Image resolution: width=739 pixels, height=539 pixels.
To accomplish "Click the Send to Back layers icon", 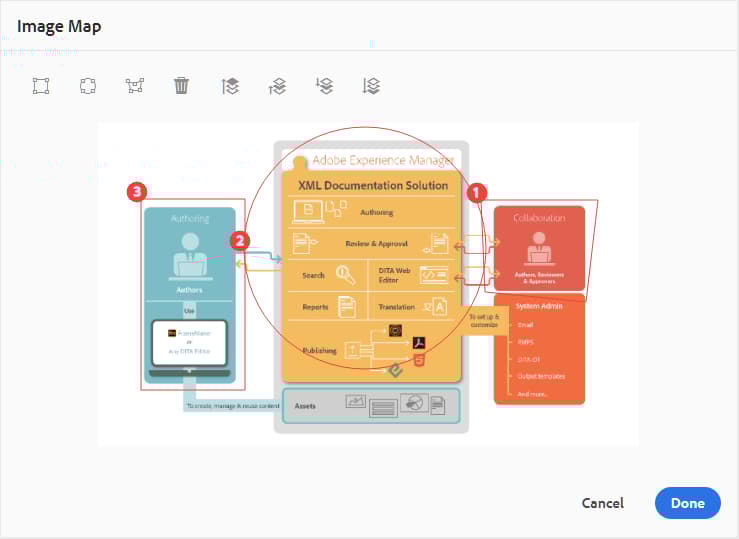I will coord(371,86).
